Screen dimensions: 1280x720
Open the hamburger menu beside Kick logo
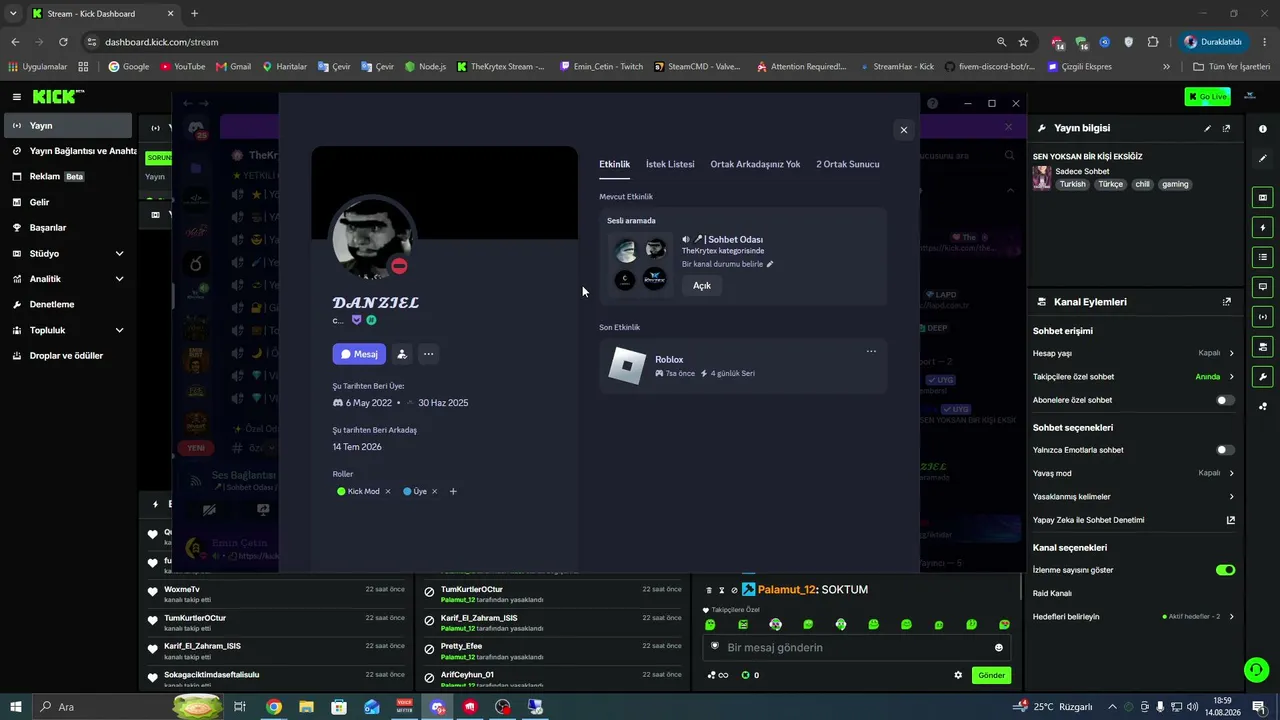pyautogui.click(x=17, y=97)
